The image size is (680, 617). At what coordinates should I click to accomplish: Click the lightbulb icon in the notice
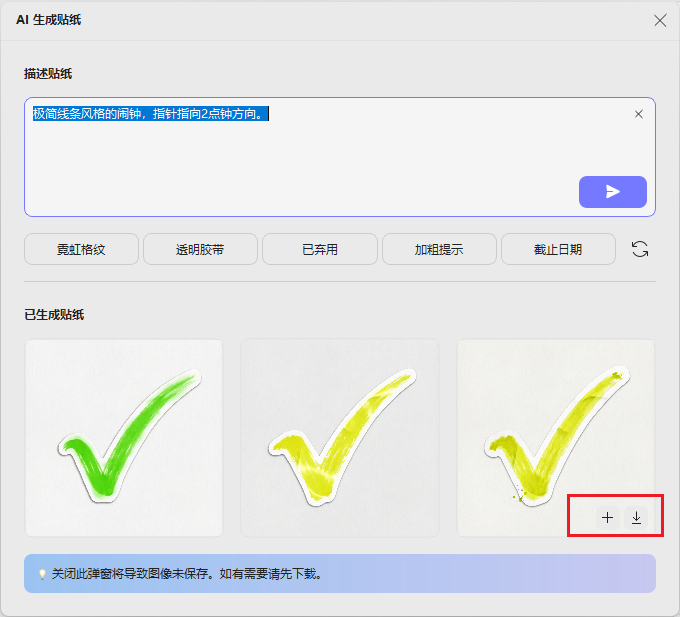point(42,574)
